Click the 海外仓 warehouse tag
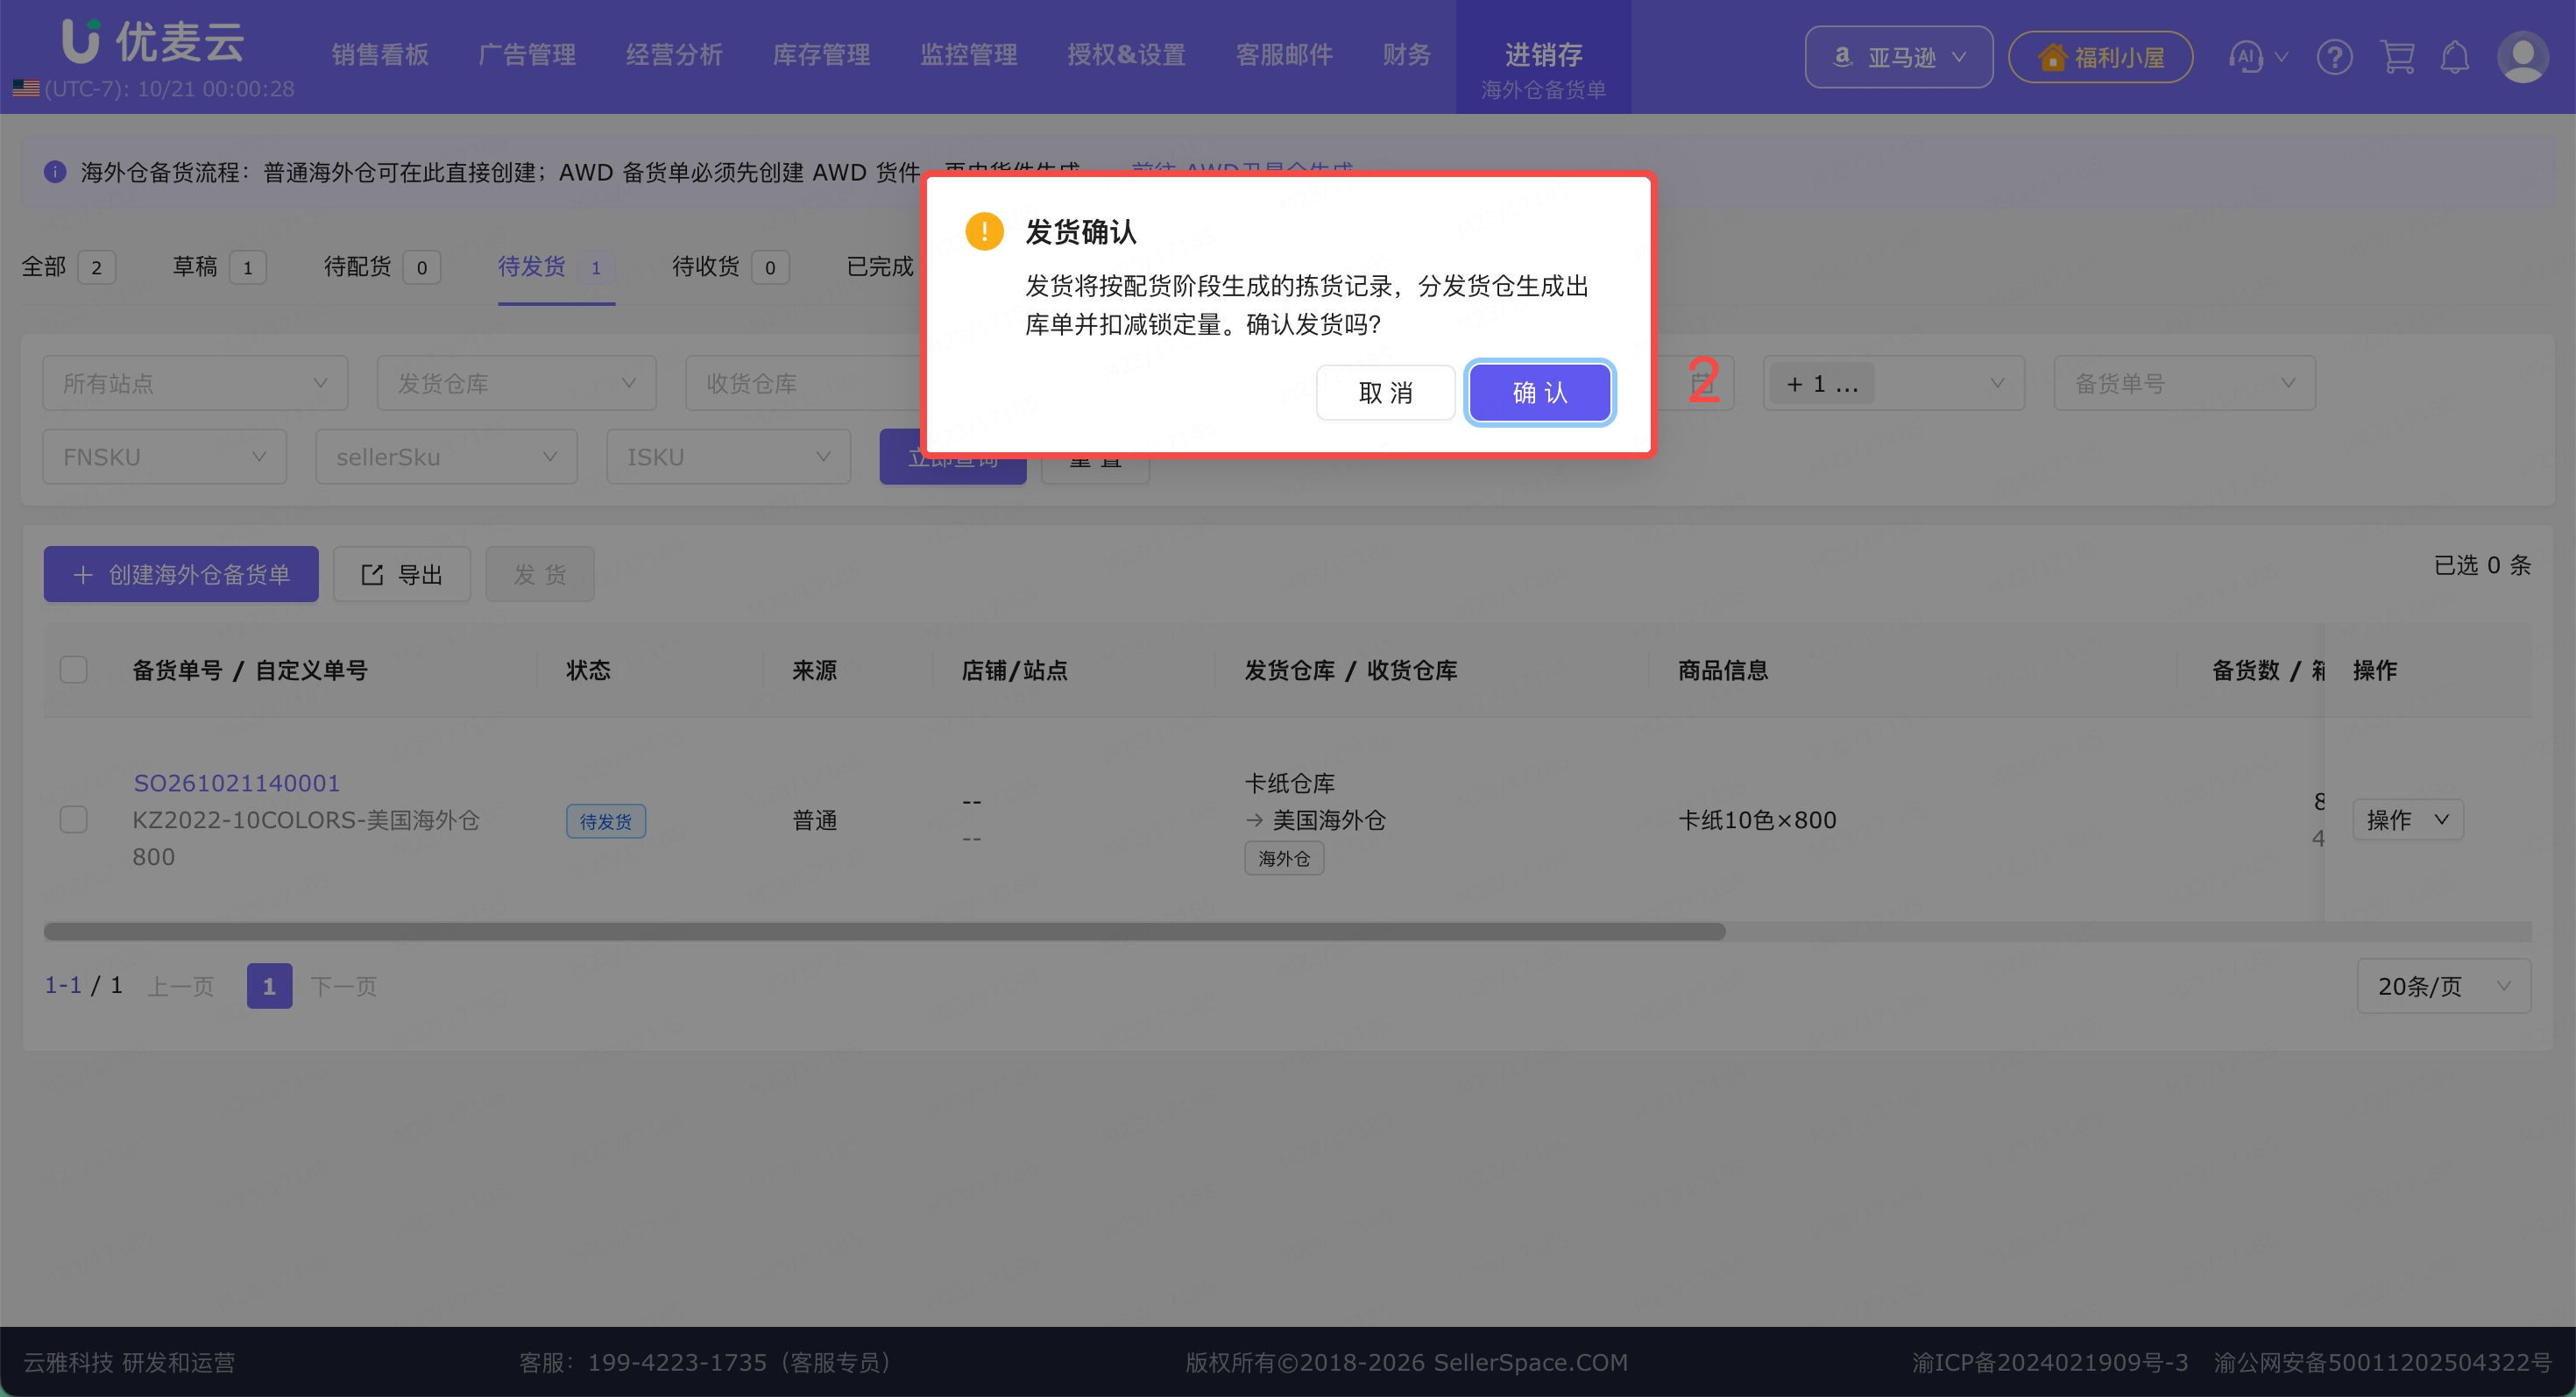The image size is (2576, 1397). click(x=1284, y=858)
